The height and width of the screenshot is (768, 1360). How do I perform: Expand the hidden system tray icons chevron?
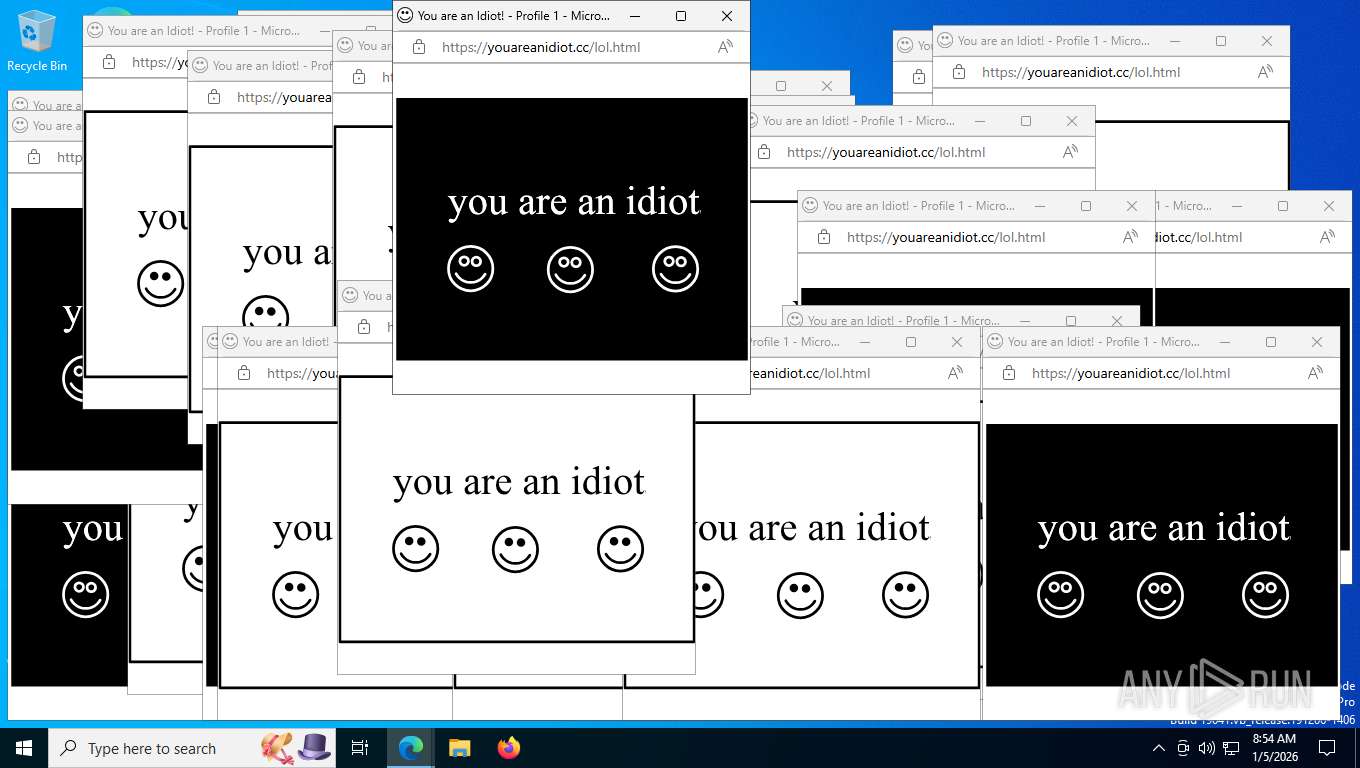click(1159, 748)
